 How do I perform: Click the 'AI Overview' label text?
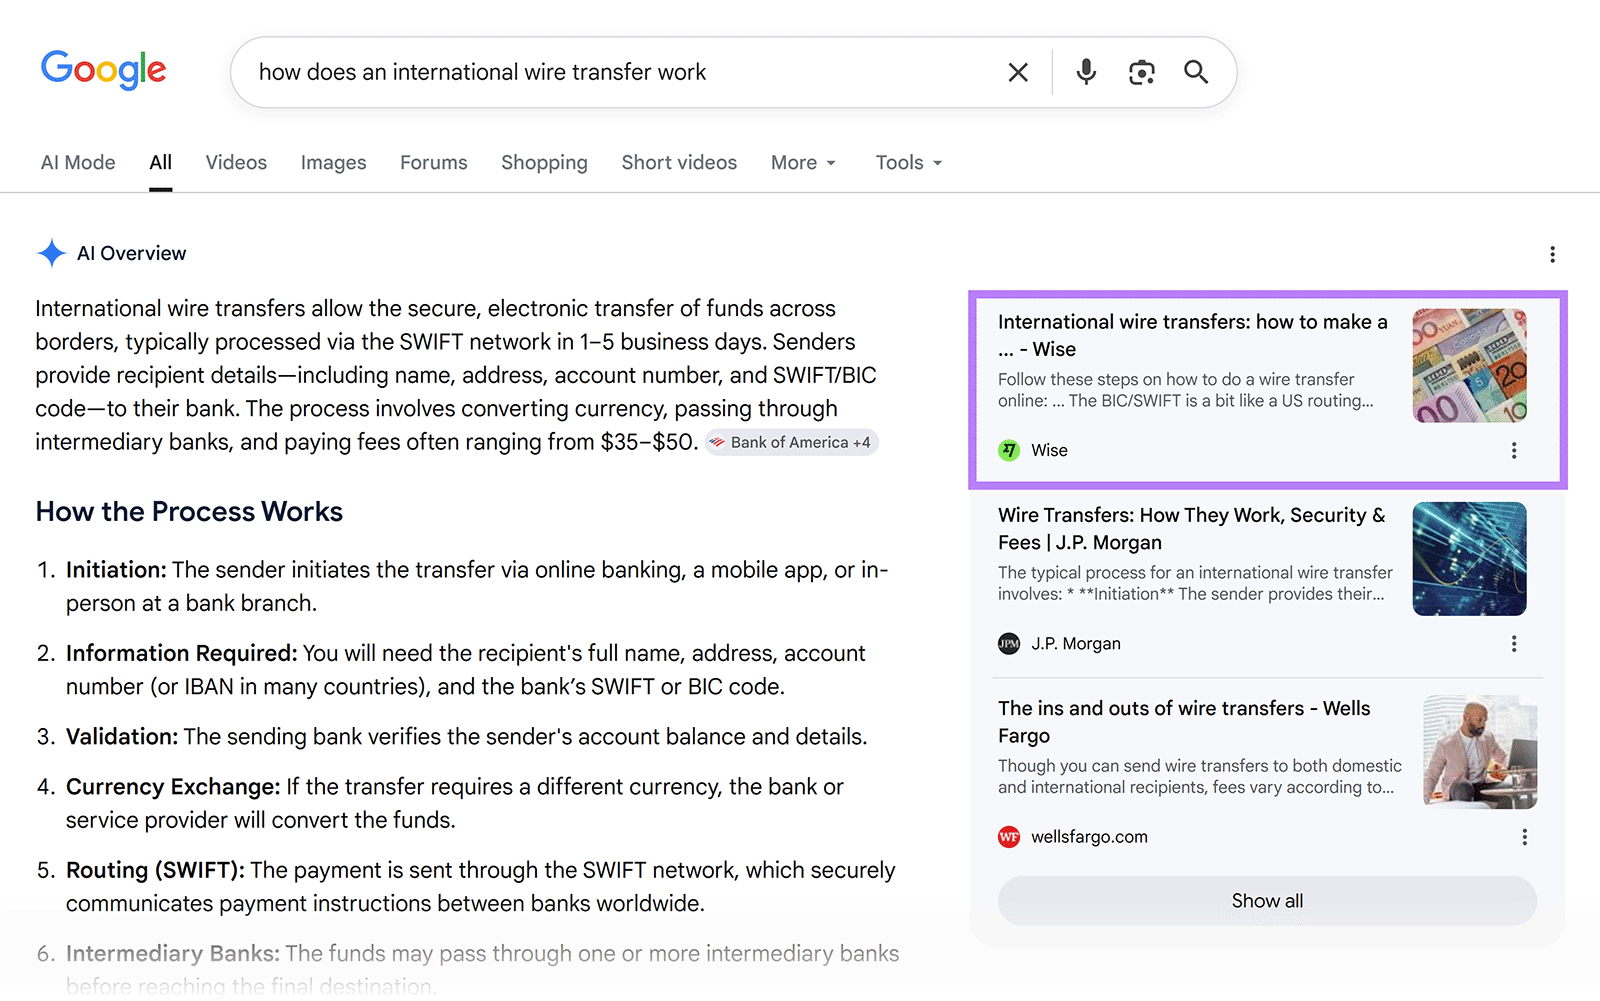132,253
